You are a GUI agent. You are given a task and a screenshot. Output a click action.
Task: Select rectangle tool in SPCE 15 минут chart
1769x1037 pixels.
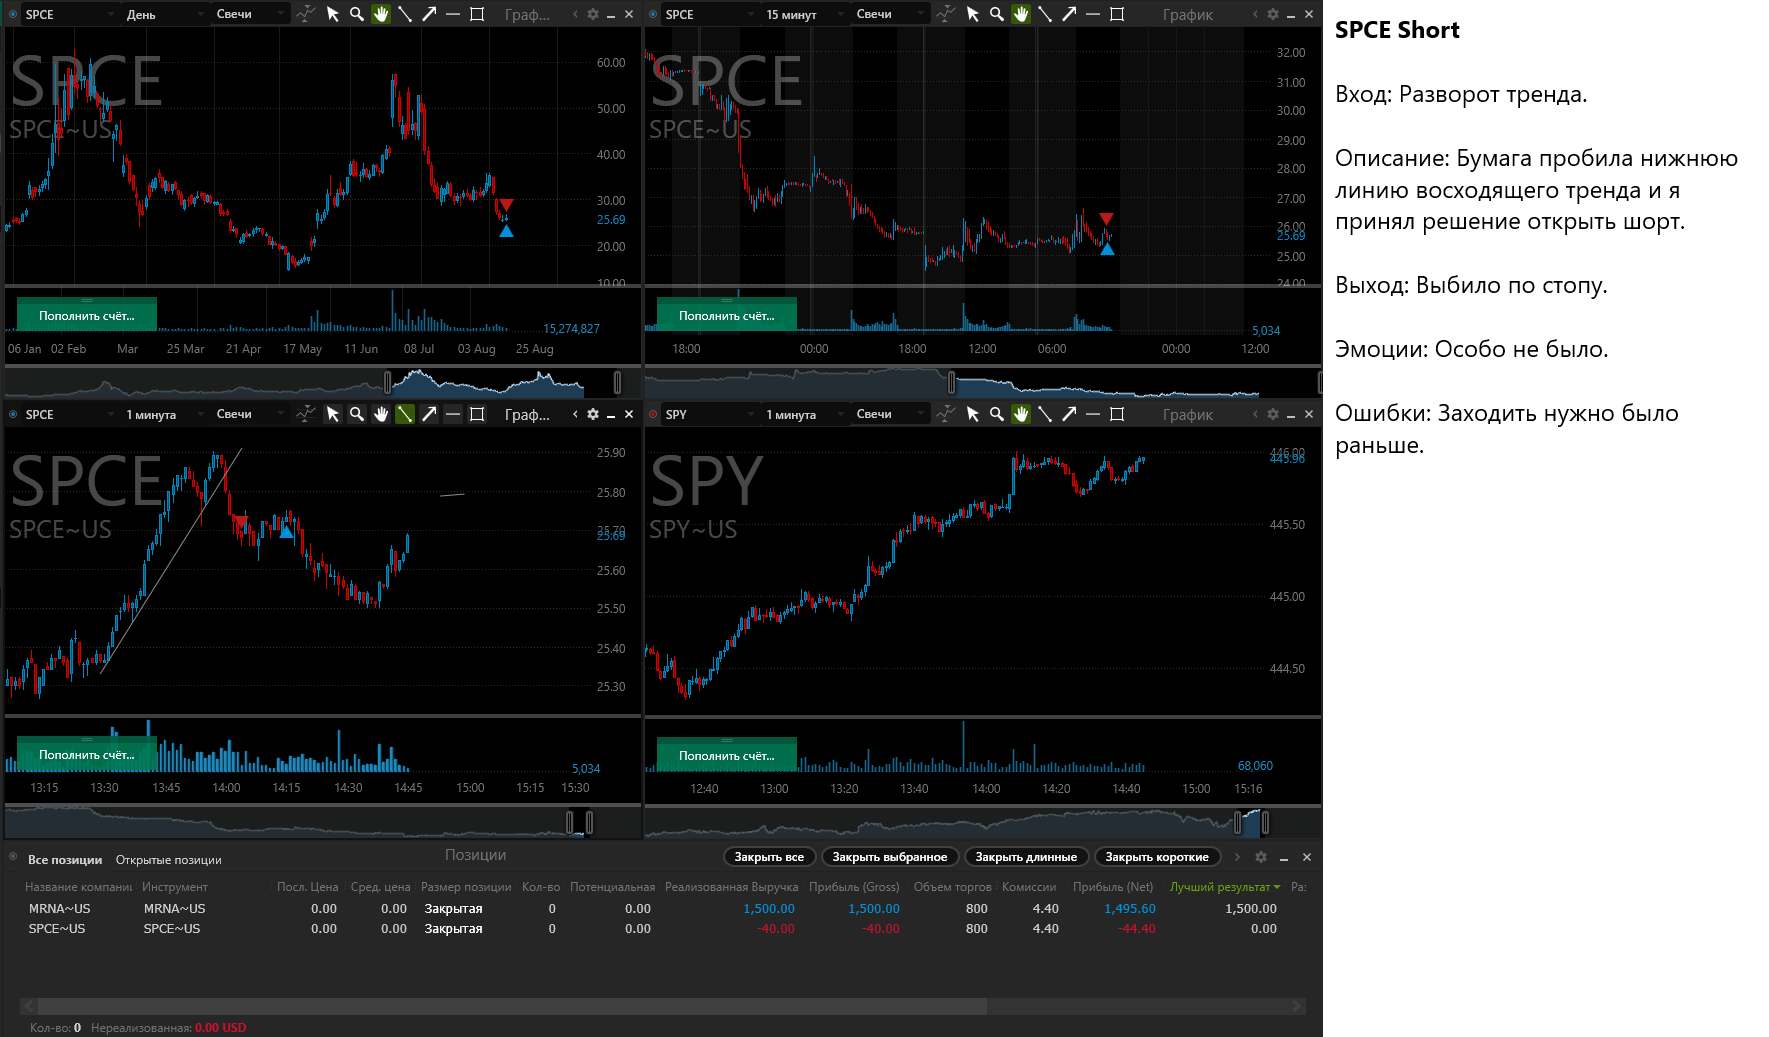pos(1117,14)
